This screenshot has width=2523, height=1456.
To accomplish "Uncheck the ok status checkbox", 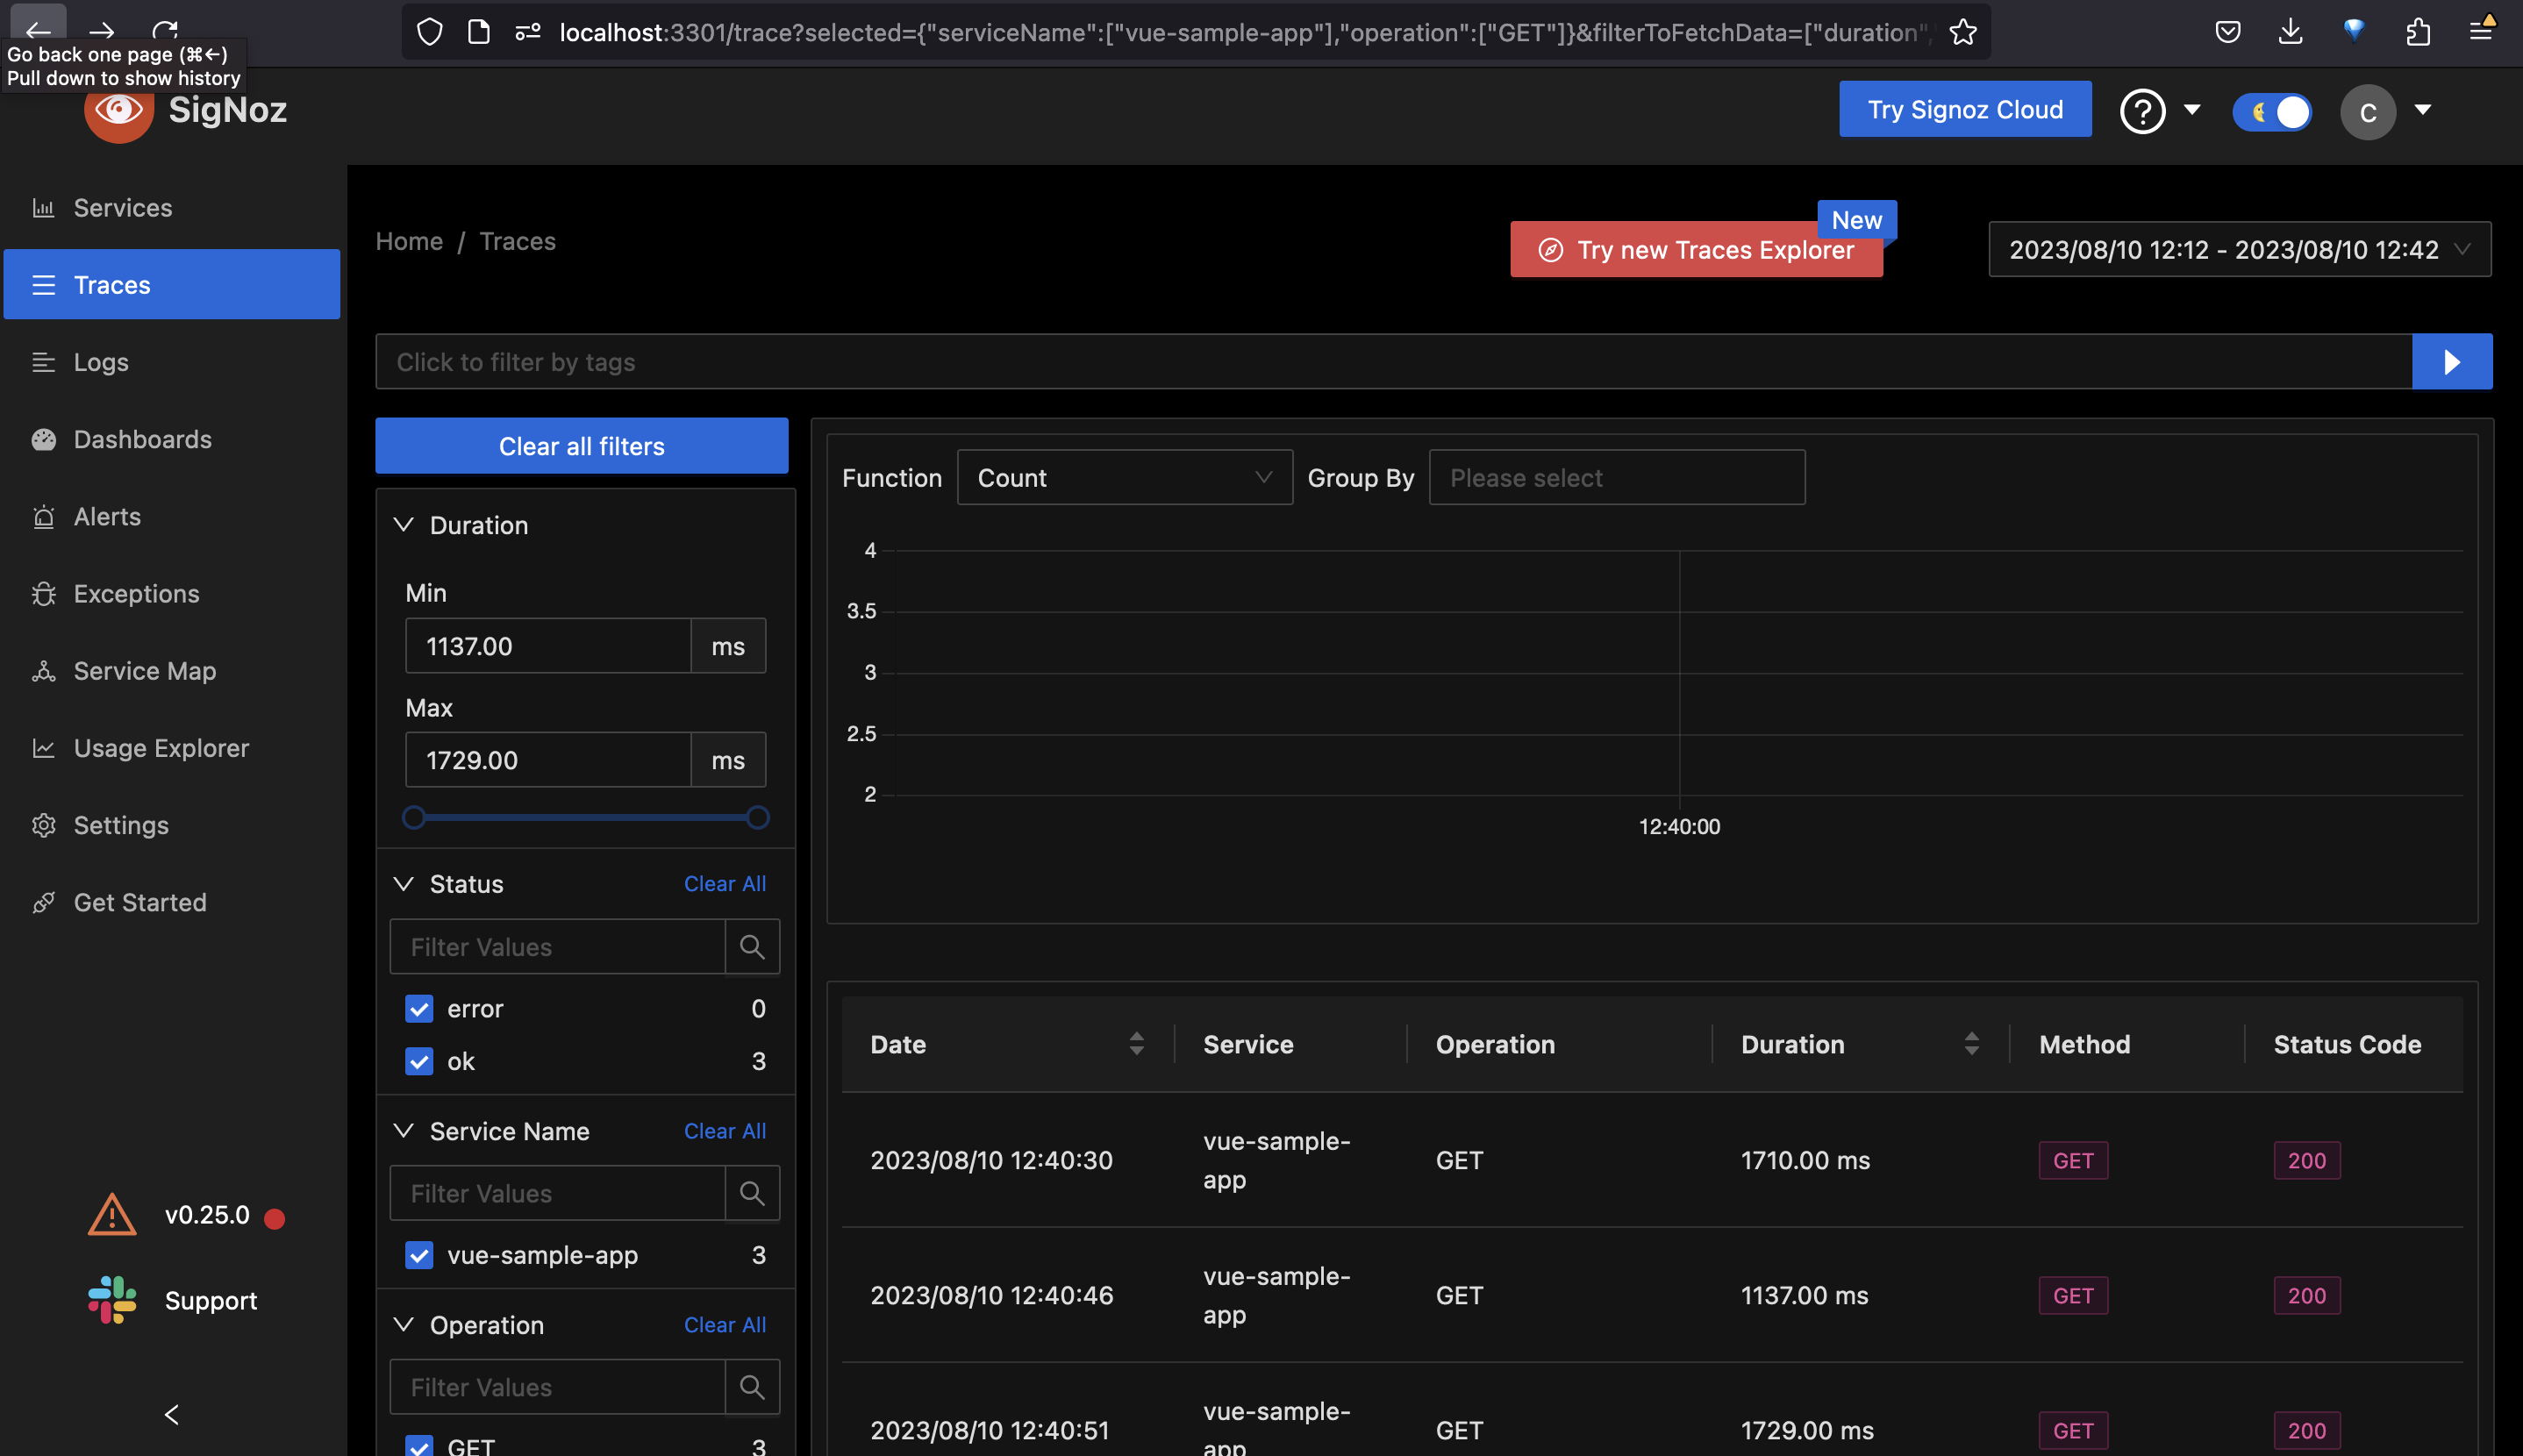I will click(x=419, y=1061).
